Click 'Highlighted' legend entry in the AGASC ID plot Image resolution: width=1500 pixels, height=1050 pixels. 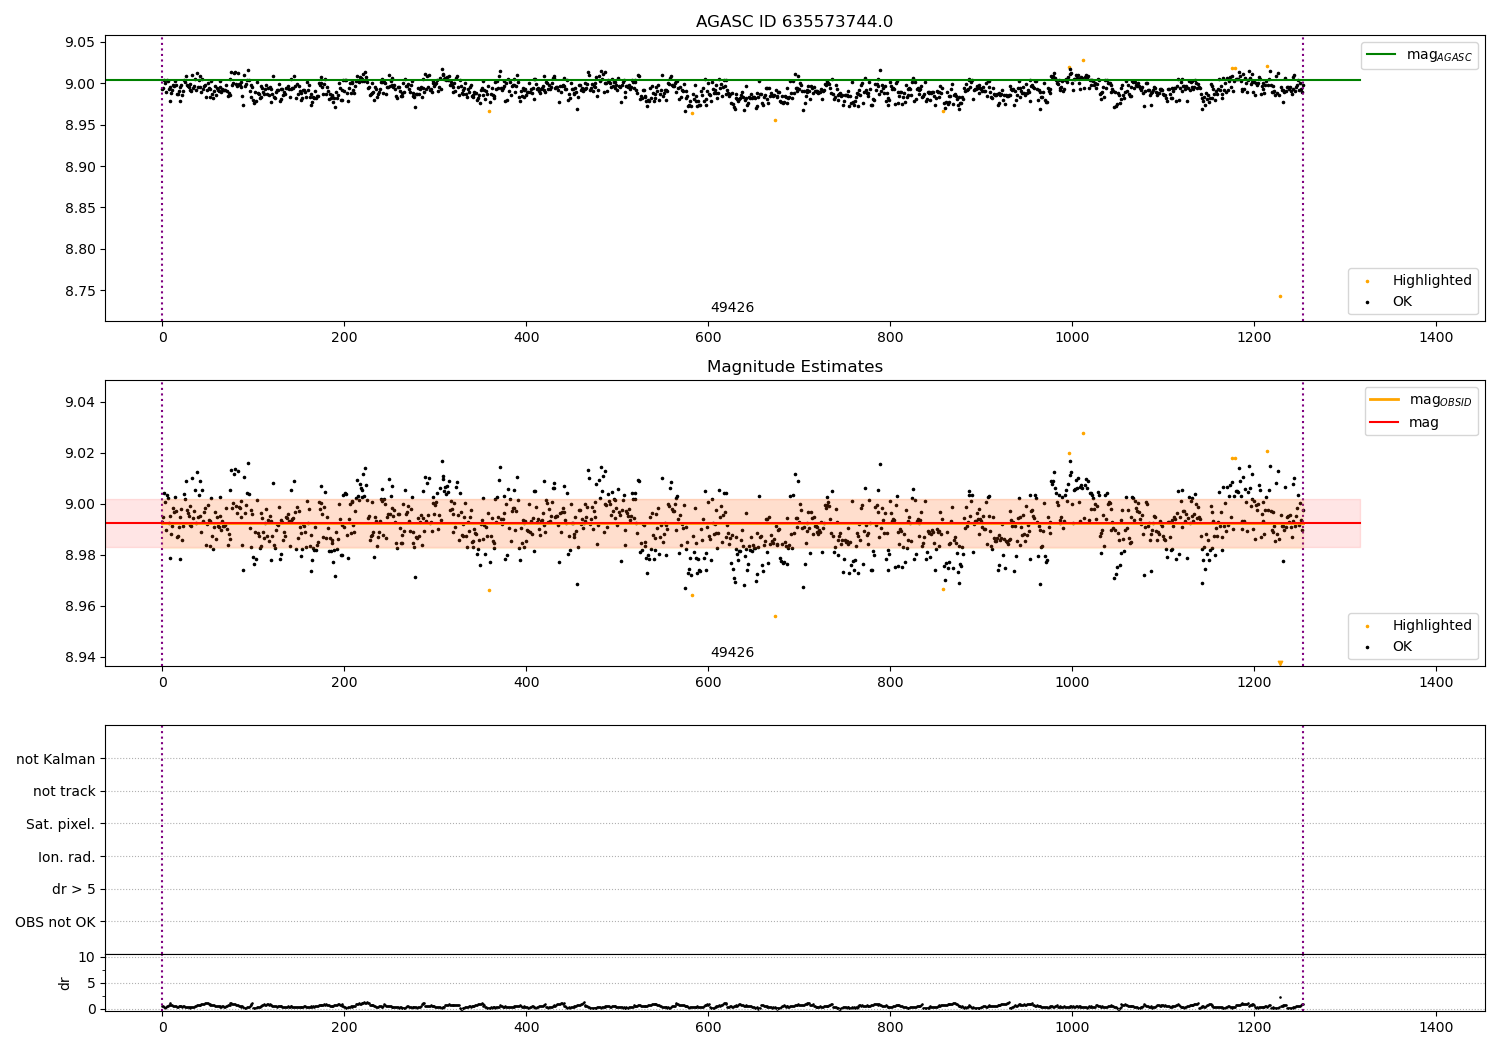(x=1419, y=281)
